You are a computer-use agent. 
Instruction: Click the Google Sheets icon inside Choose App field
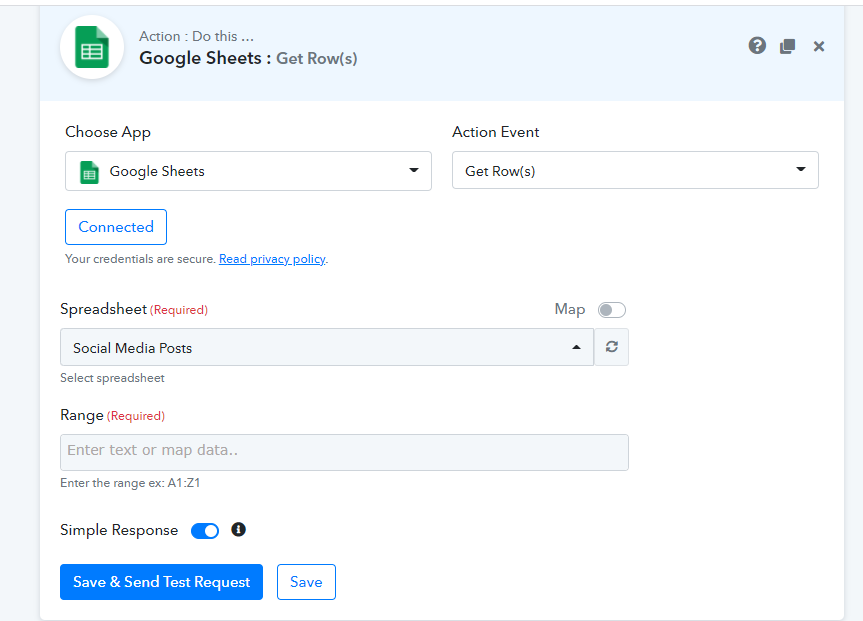point(89,172)
